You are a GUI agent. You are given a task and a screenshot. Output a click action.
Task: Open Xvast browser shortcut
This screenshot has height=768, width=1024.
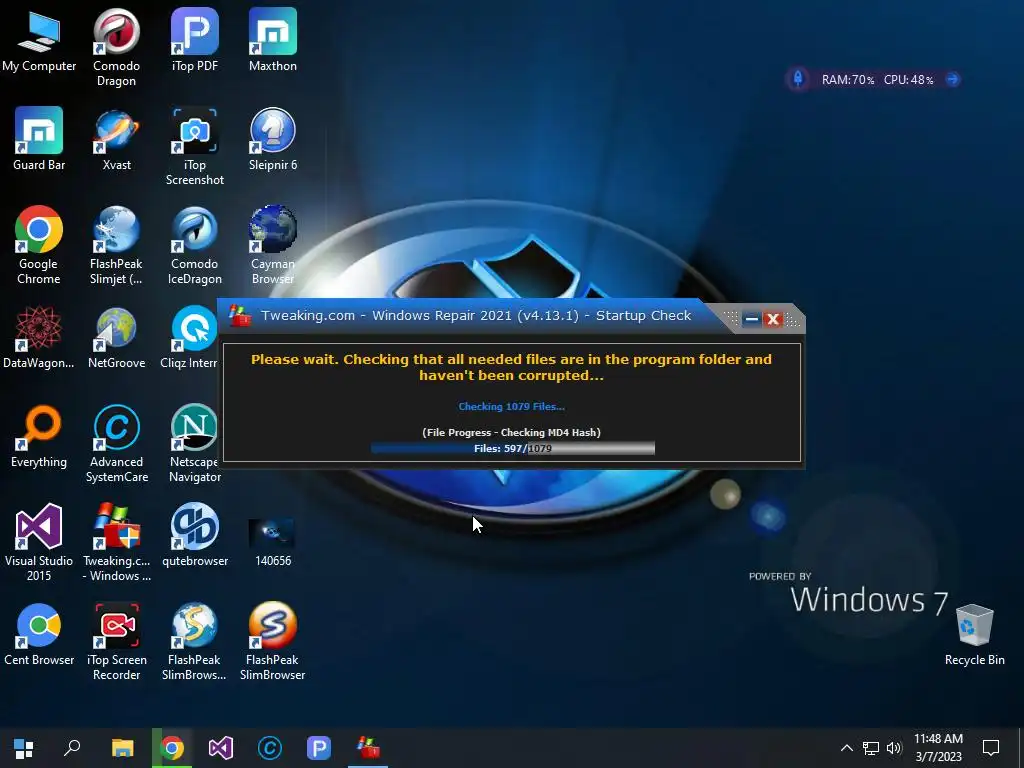coord(116,139)
